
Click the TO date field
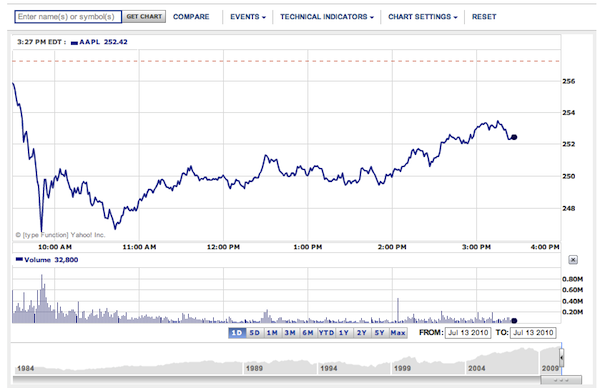coord(533,333)
